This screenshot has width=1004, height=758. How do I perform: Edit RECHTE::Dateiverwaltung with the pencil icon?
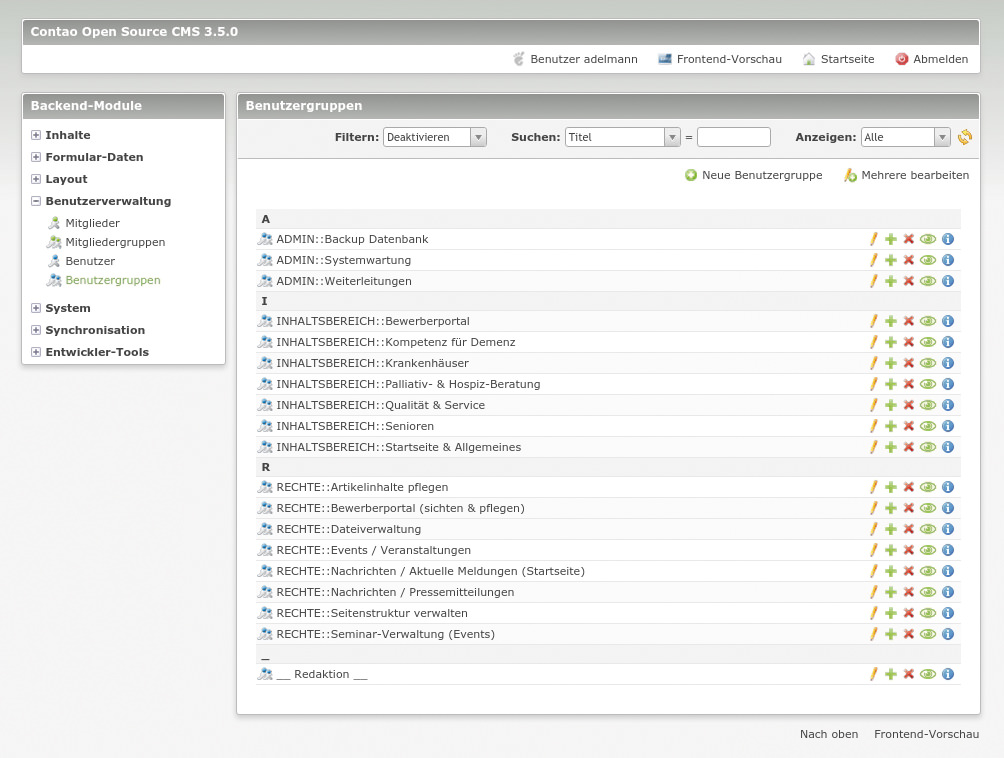pyautogui.click(x=873, y=529)
